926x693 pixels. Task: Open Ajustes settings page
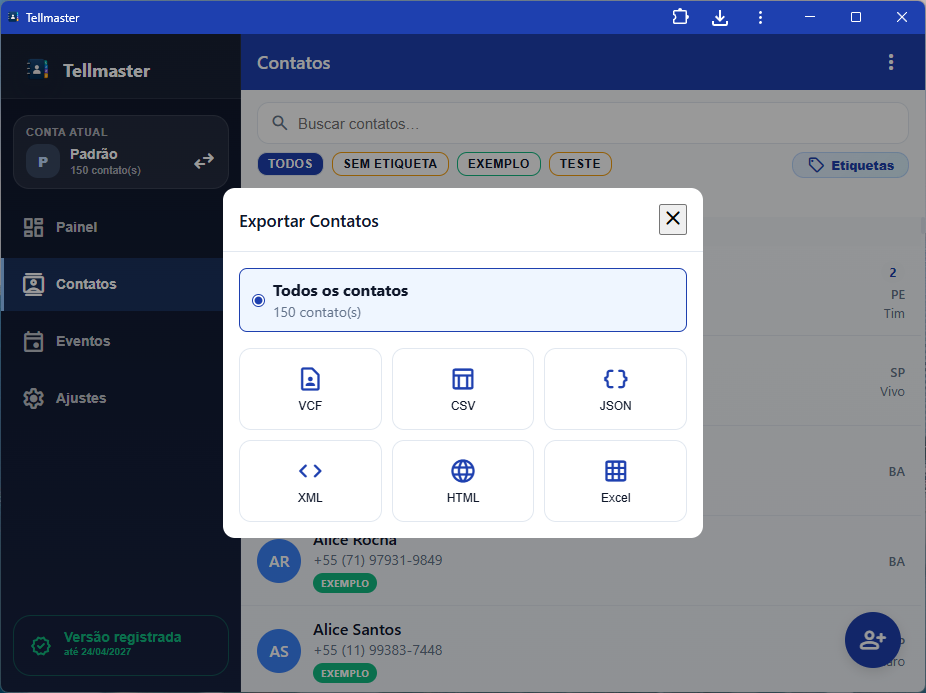pos(80,398)
